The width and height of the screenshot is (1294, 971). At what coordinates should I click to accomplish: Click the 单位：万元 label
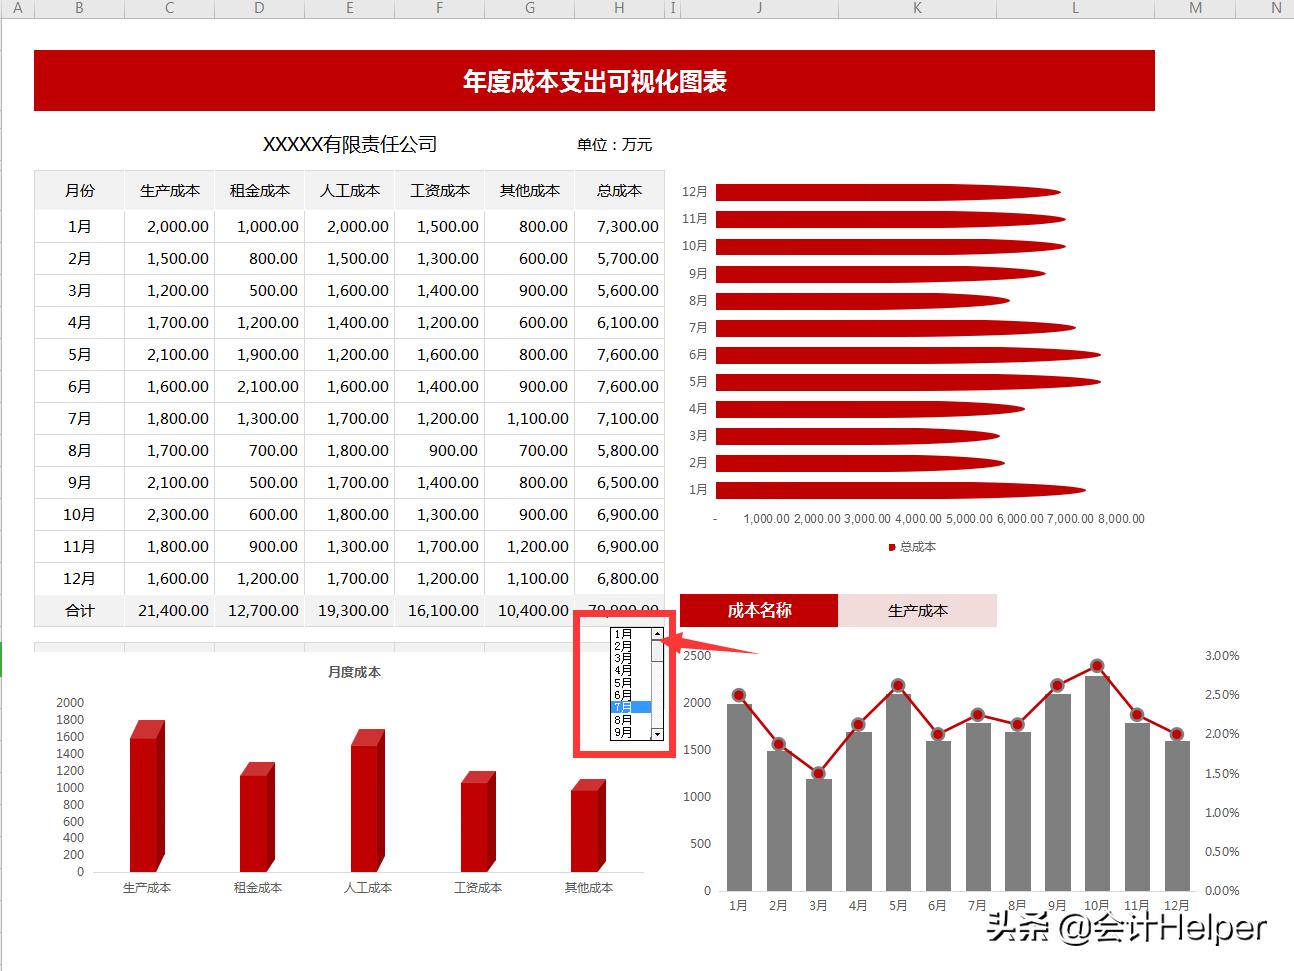click(613, 144)
